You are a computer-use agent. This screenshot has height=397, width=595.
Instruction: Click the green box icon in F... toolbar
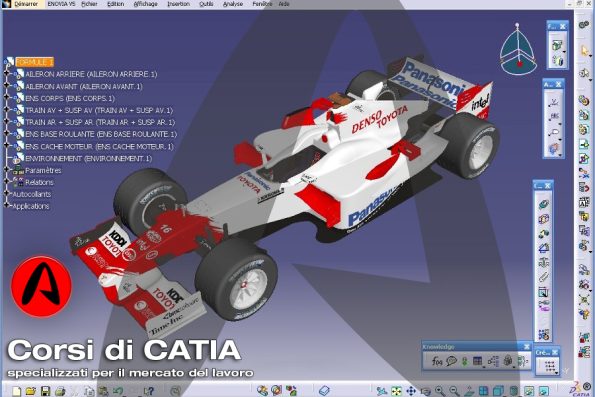(557, 45)
